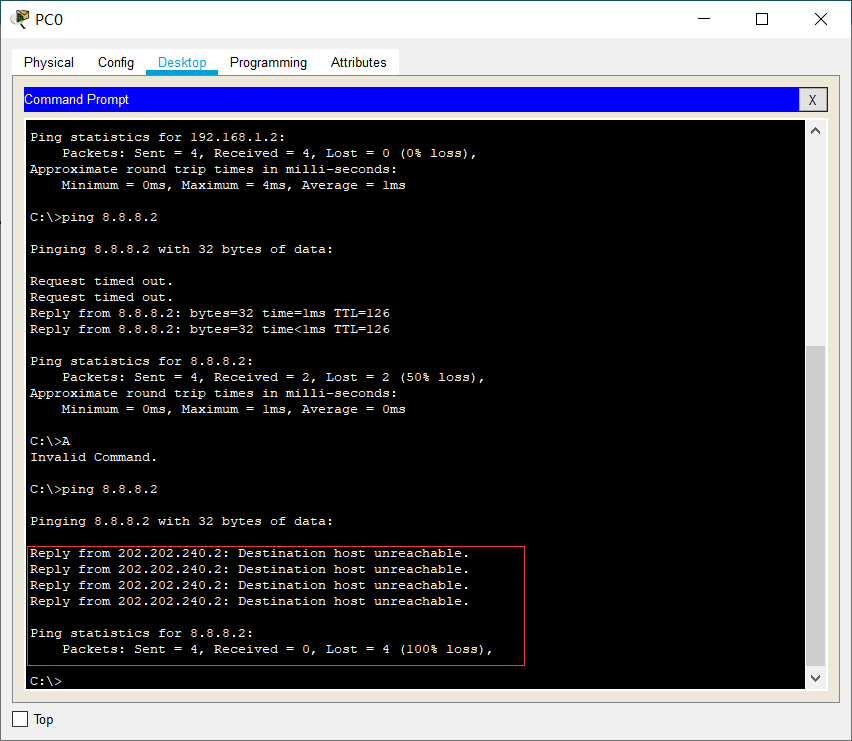Select the Desktop tab
The image size is (852, 741).
point(181,62)
